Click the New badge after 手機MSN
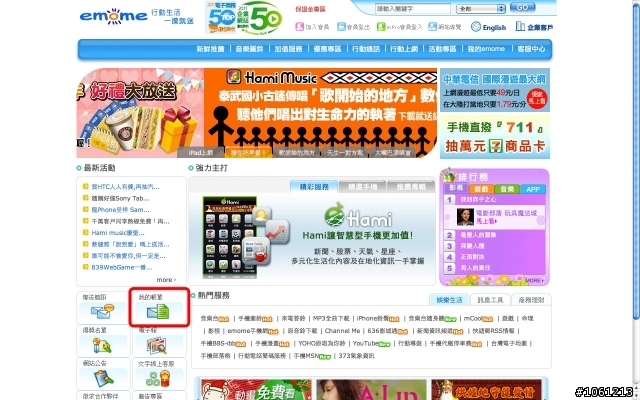Image resolution: width=640 pixels, height=400 pixels. [324, 357]
